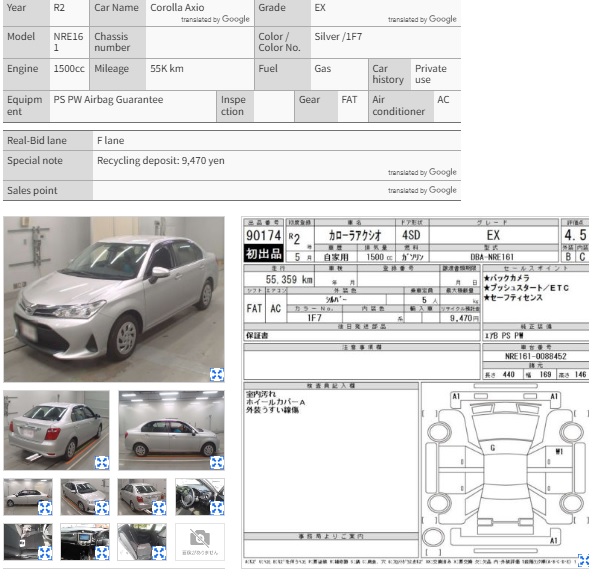The image size is (598, 580).
Task: Click the lot number 90174 on the auction sheet
Action: coord(264,235)
